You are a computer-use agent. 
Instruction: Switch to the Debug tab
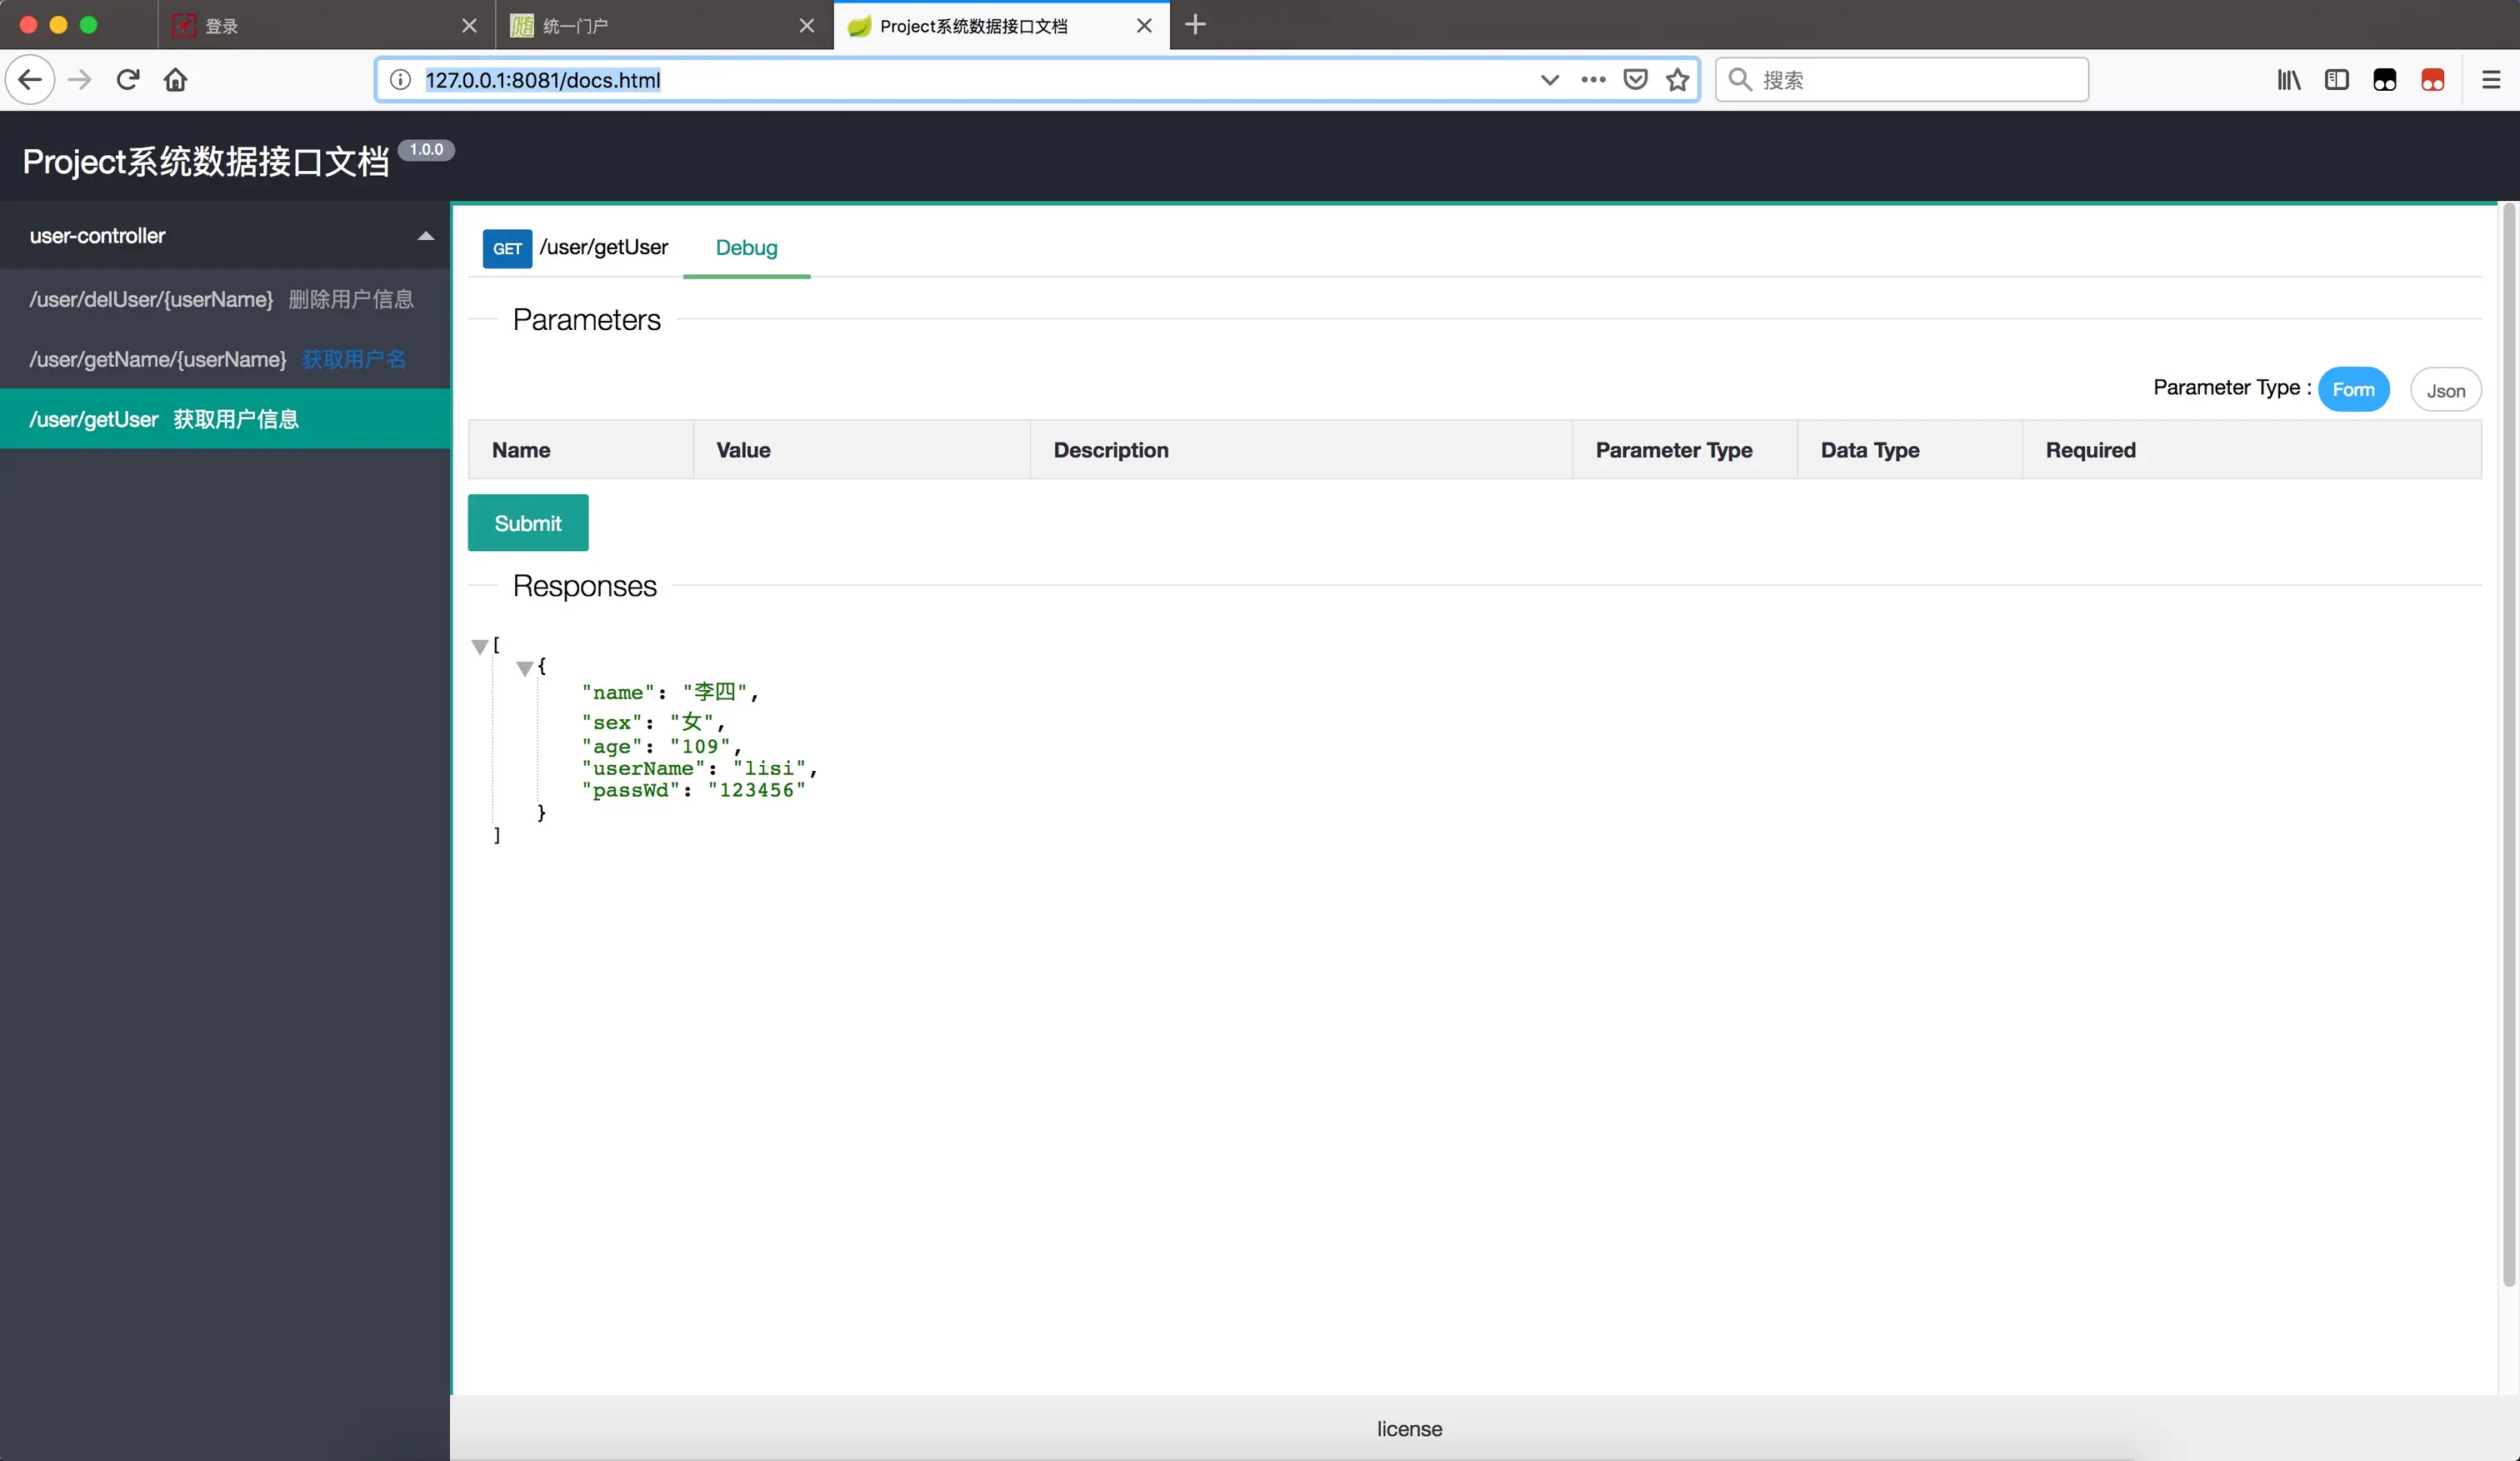[x=746, y=248]
